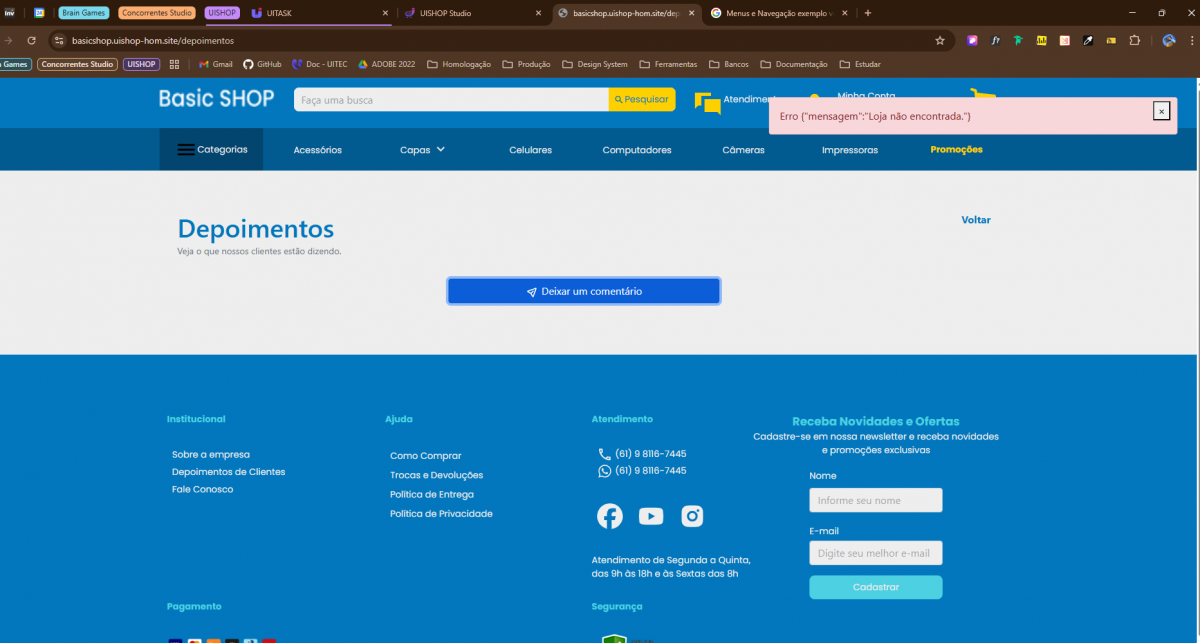The height and width of the screenshot is (643, 1200).
Task: Open the "Trocas e Devoluções" footer link
Action: (436, 475)
